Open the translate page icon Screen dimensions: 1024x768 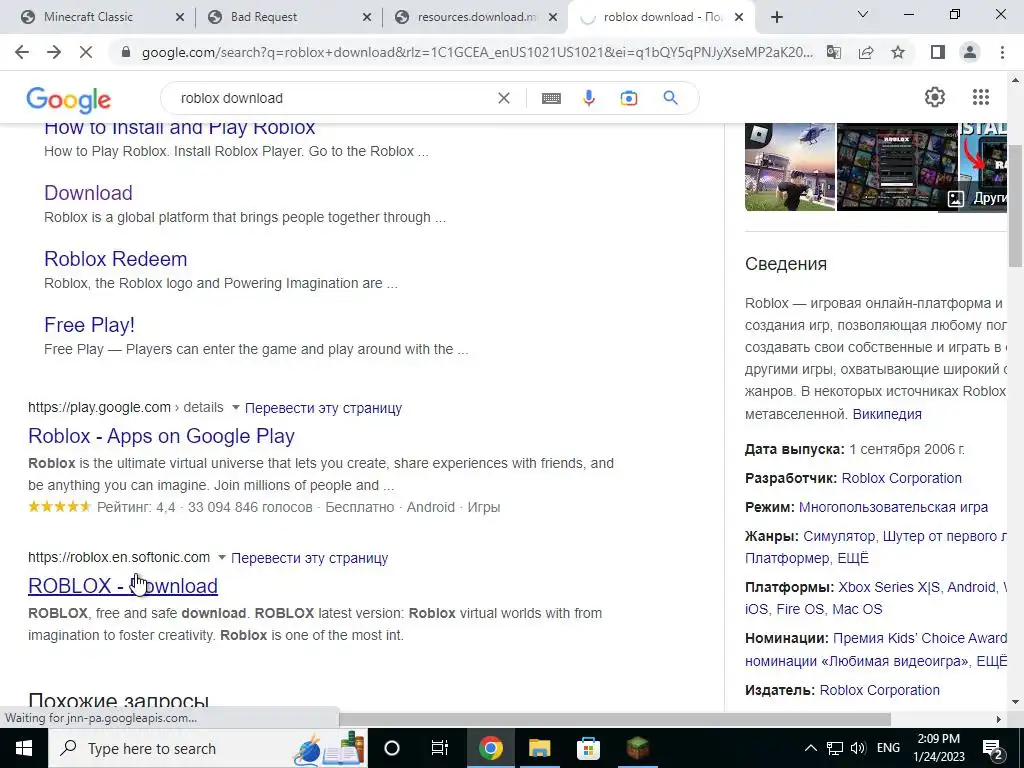point(834,52)
